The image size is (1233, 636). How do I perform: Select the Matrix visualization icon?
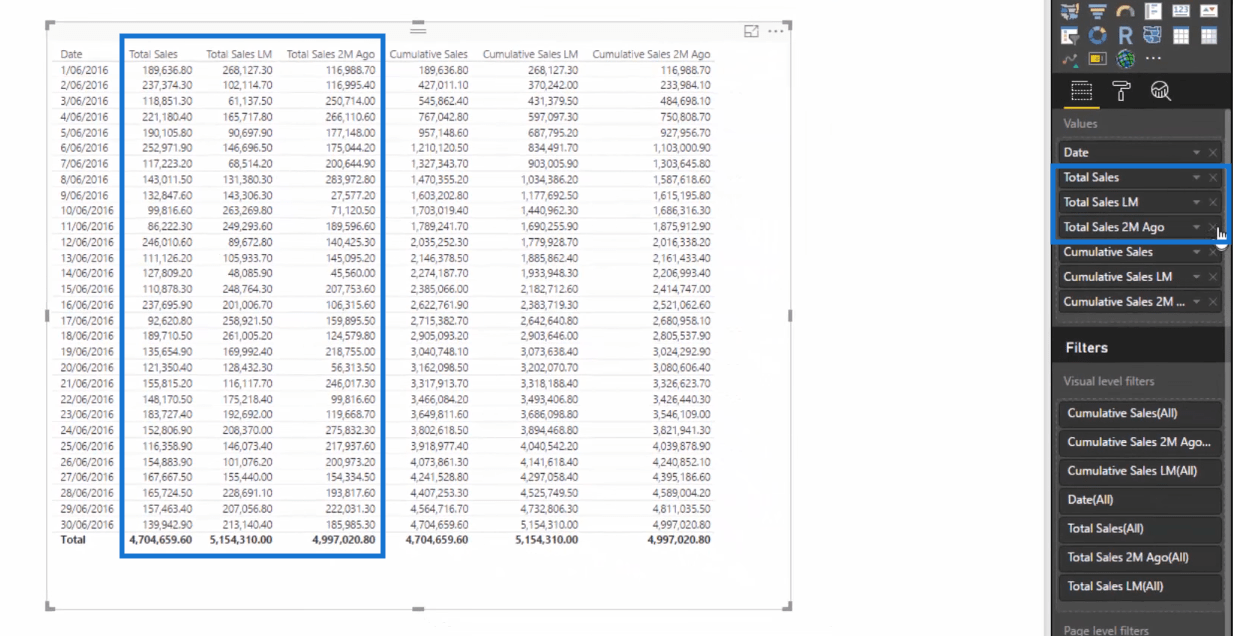(1209, 36)
